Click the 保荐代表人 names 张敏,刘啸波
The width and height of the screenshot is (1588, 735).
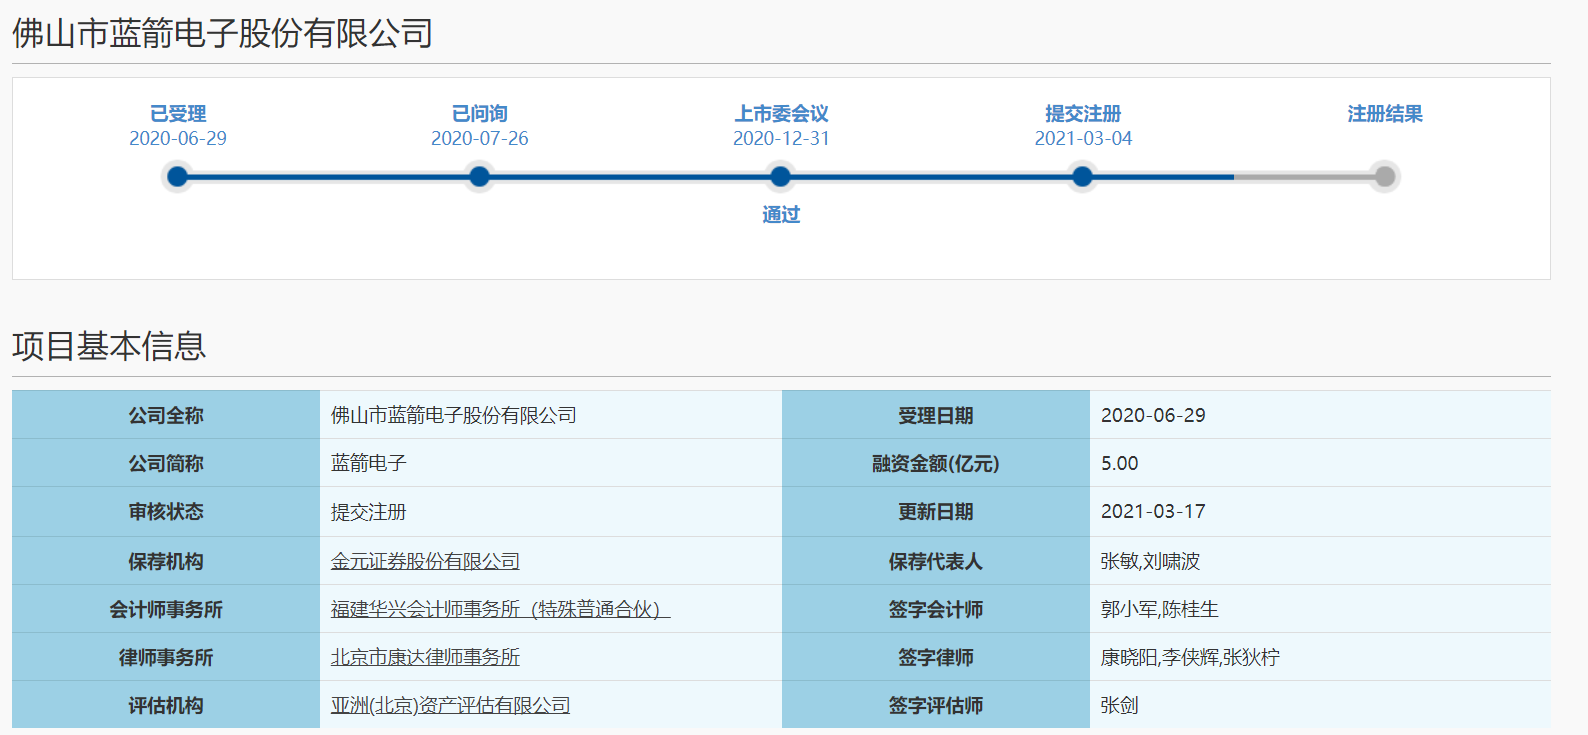coord(1150,561)
